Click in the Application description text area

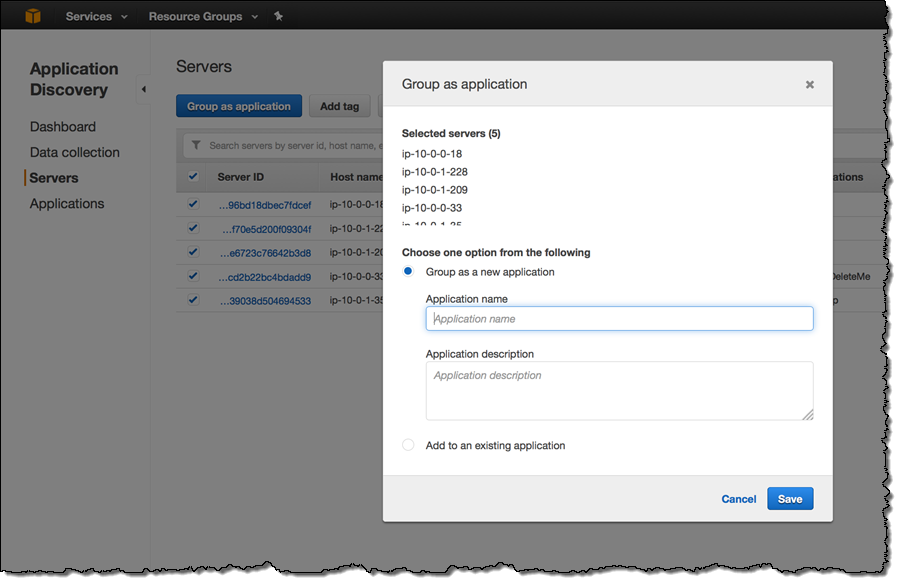pyautogui.click(x=619, y=391)
